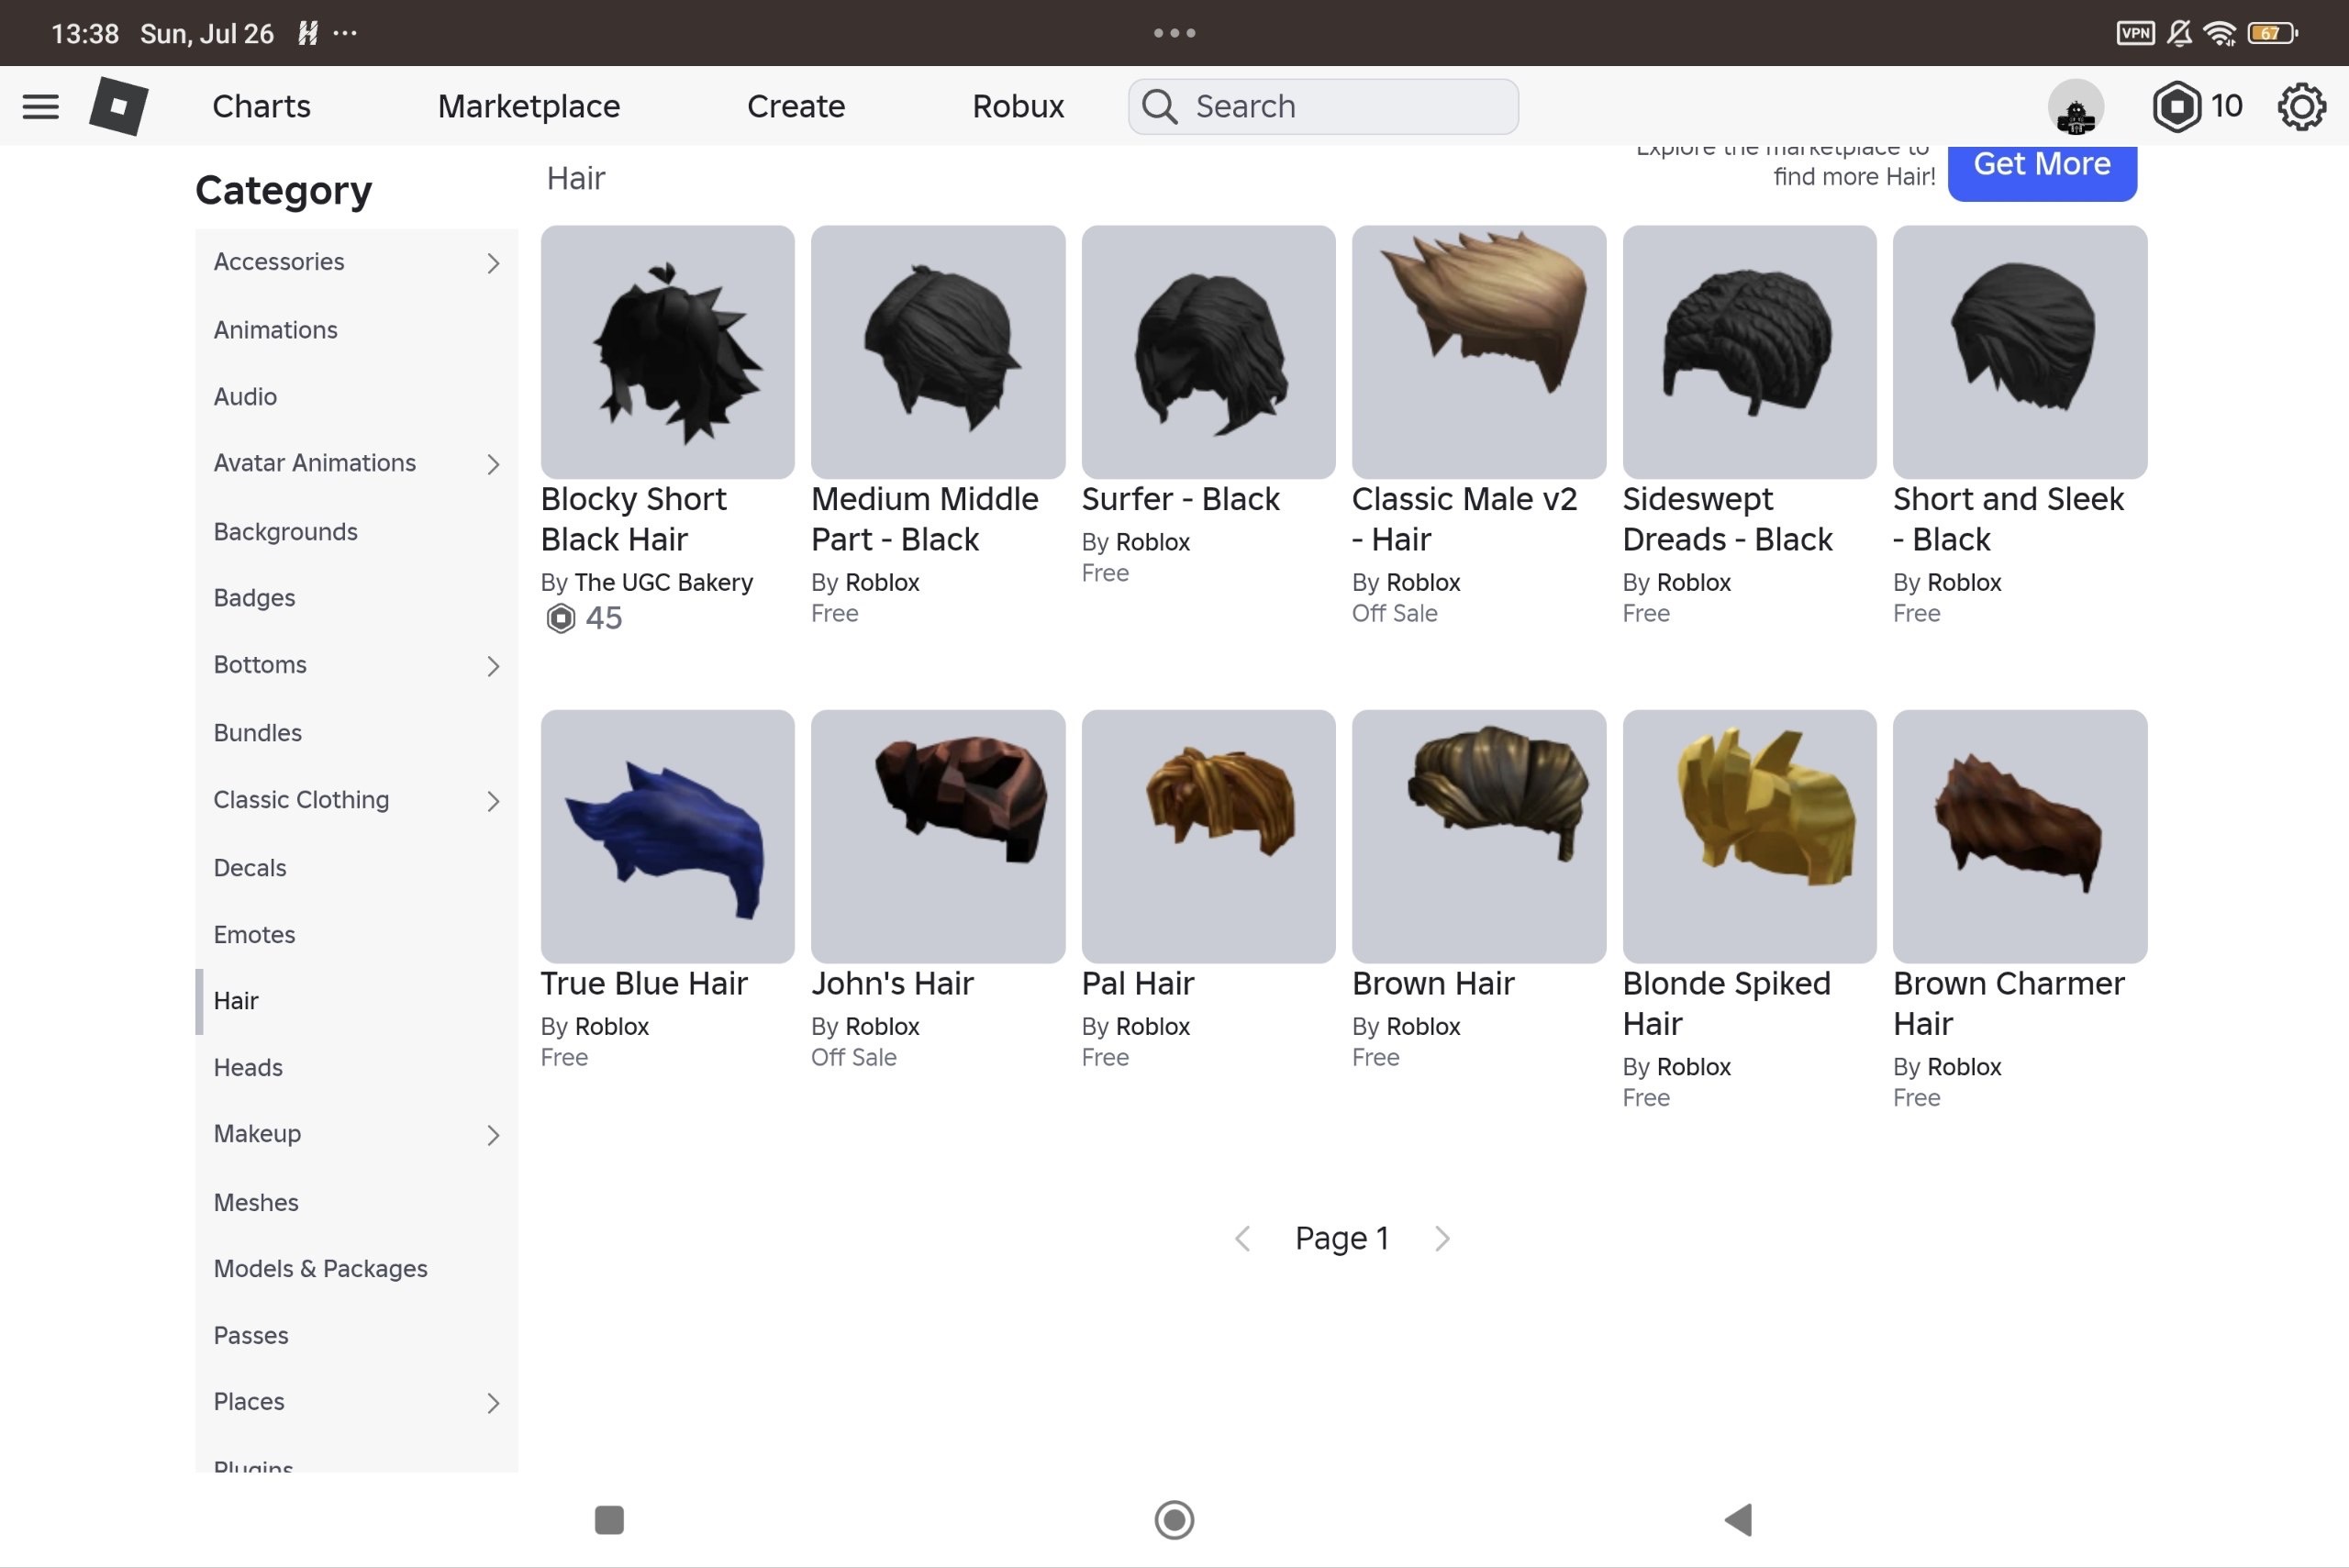Open the avatar profile picture
This screenshot has width=2349, height=1568.
pos(2076,107)
